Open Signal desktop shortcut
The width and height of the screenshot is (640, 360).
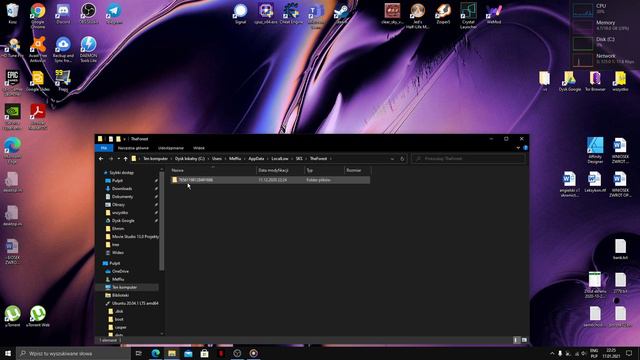tap(240, 14)
